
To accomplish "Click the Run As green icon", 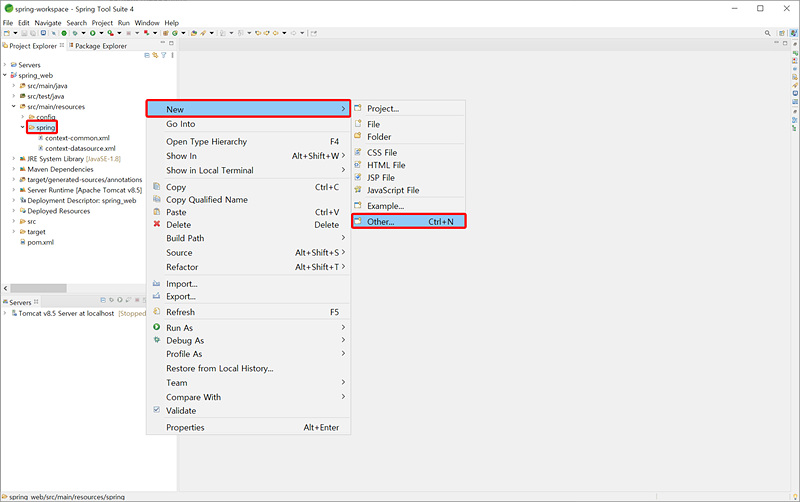I will (x=157, y=327).
